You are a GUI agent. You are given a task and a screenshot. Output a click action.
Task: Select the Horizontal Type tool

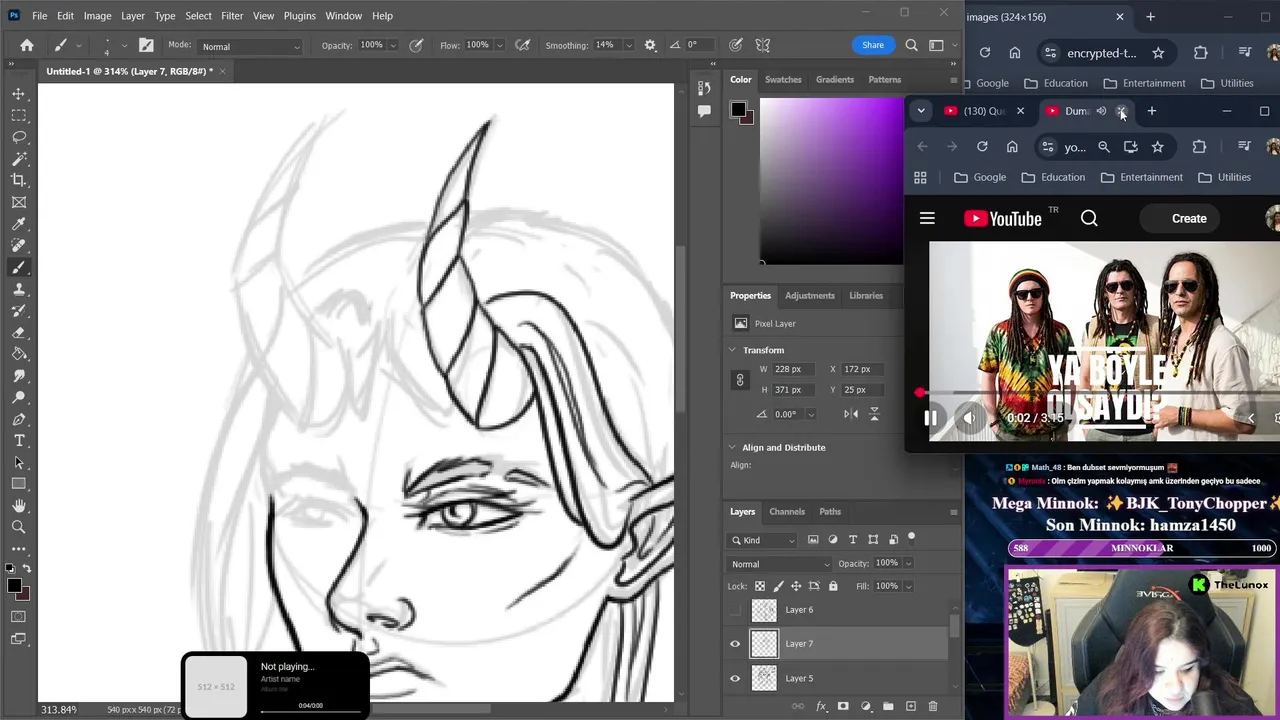(x=19, y=441)
